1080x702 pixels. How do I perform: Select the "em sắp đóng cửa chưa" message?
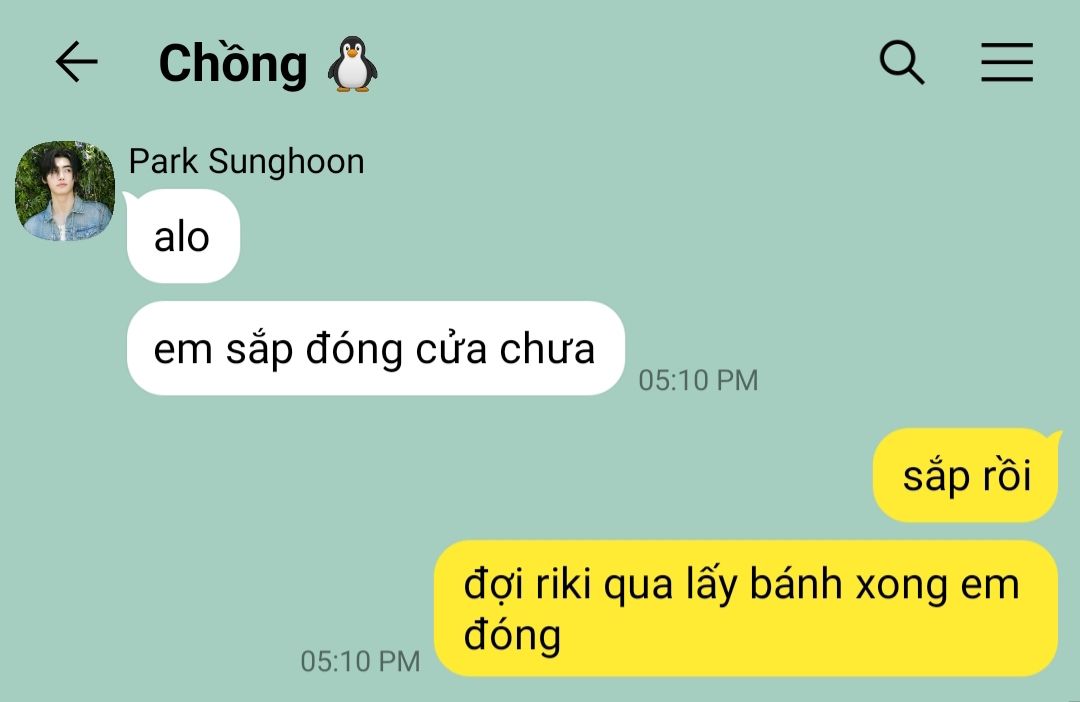375,348
